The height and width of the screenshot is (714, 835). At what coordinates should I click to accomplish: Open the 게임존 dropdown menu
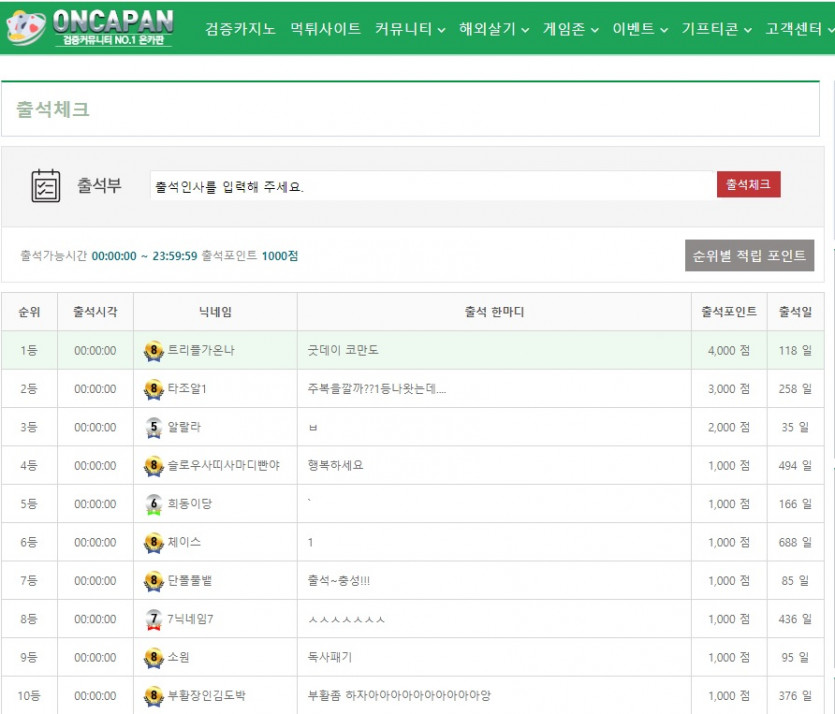(571, 29)
